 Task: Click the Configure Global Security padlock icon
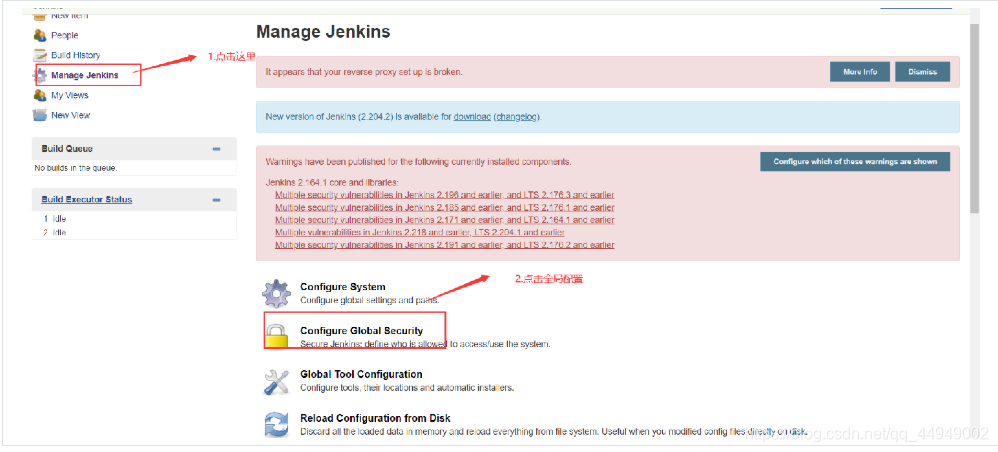[277, 336]
